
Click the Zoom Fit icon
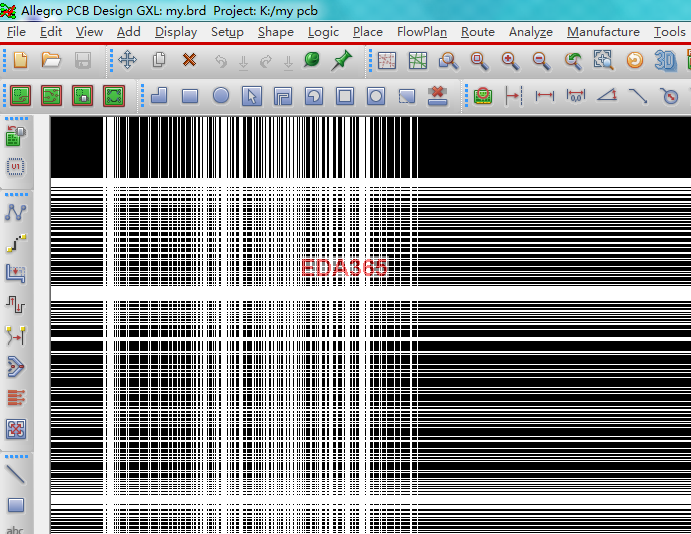479,60
